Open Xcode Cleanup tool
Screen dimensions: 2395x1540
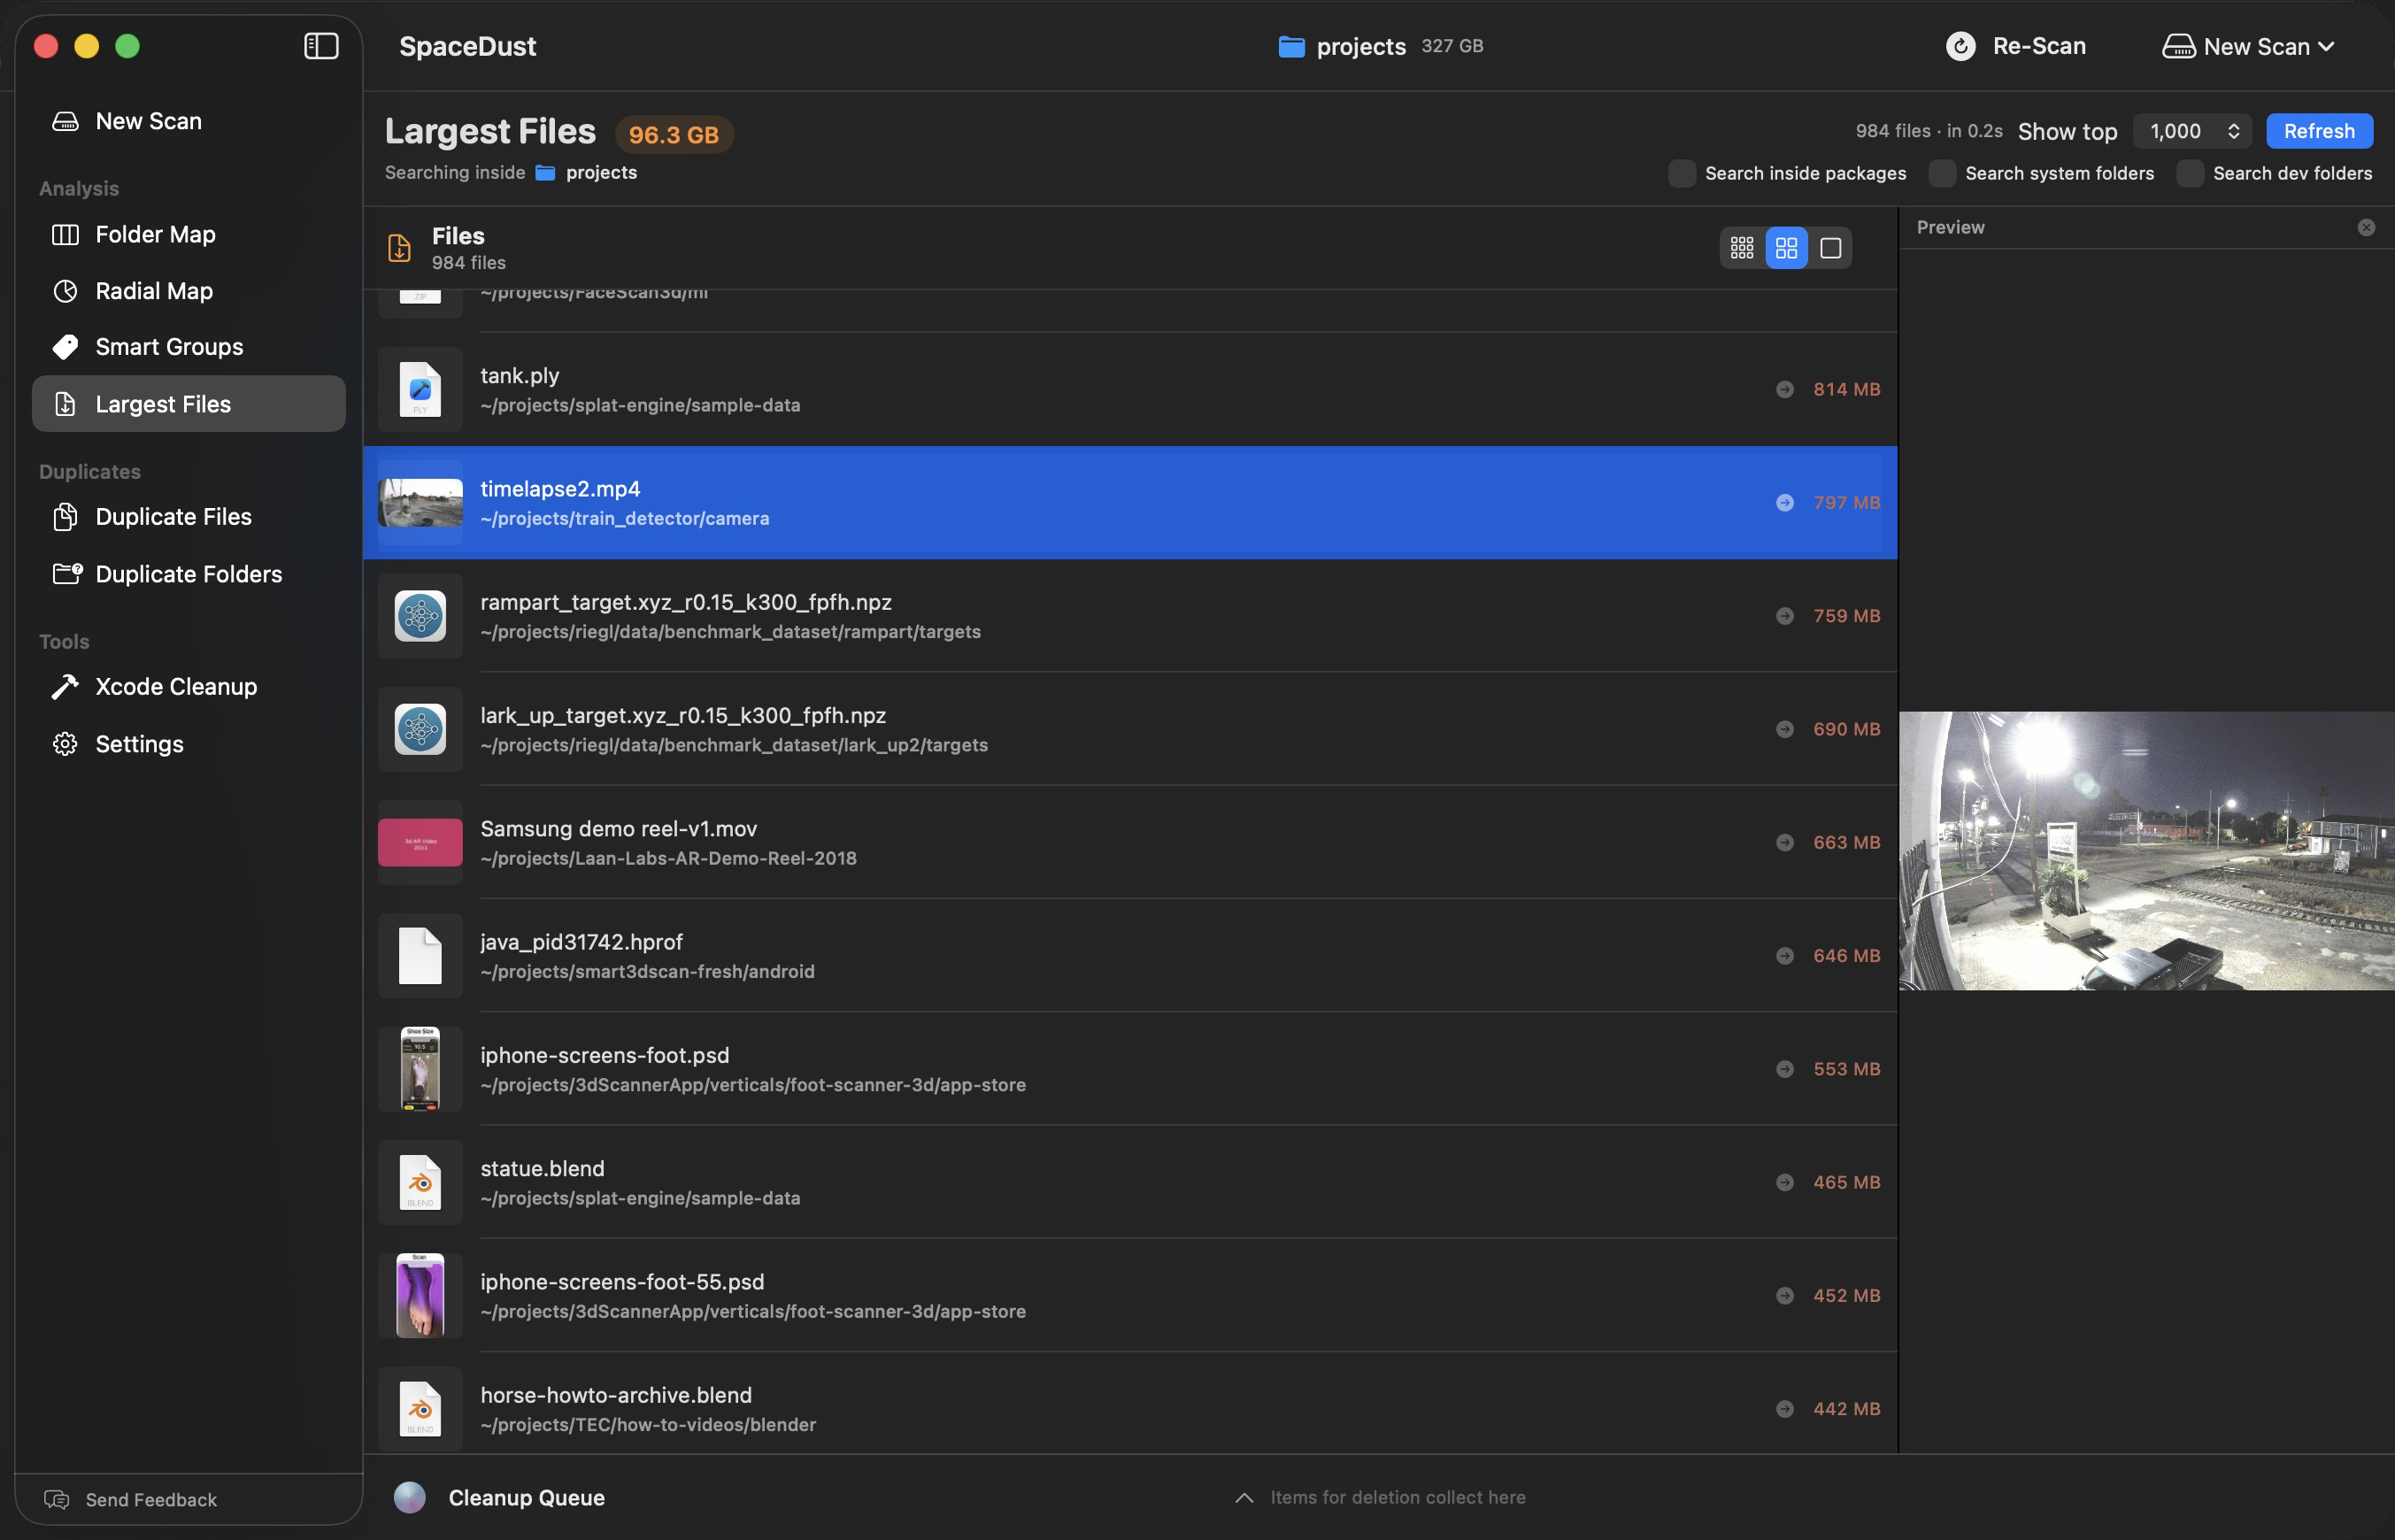pyautogui.click(x=189, y=687)
